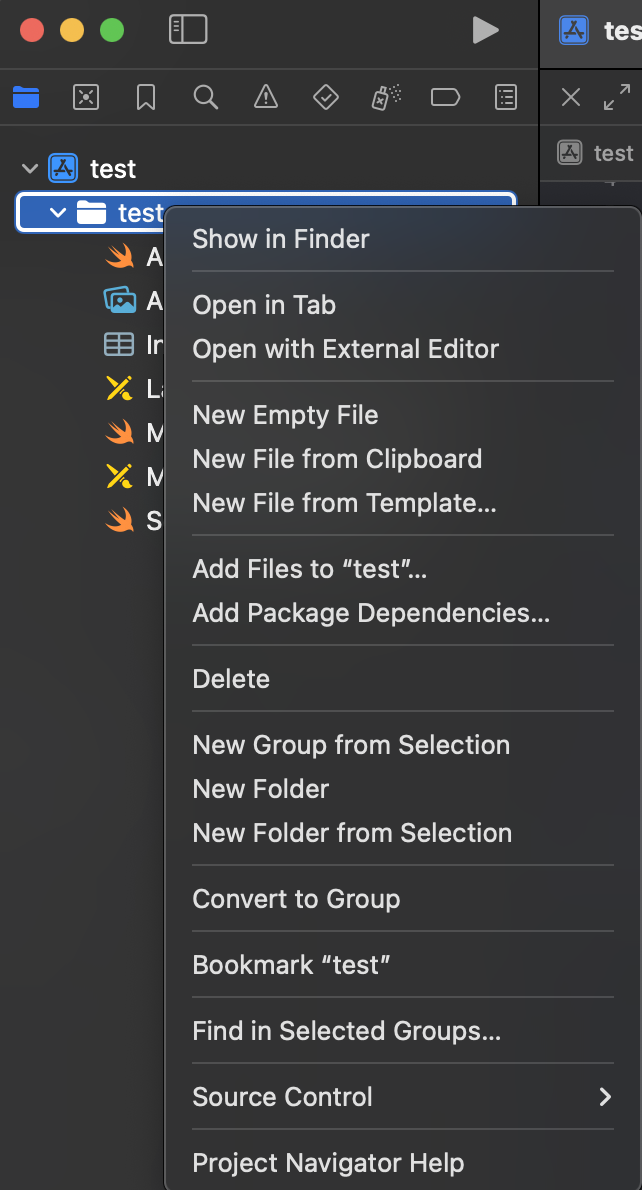The image size is (642, 1190).
Task: Click the editor expand arrows icon
Action: [617, 97]
